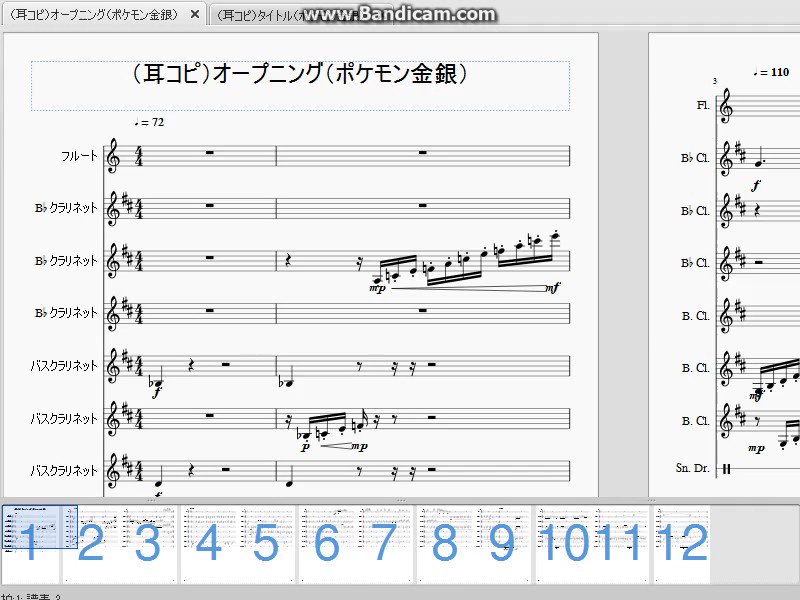The height and width of the screenshot is (600, 800).
Task: Select the whole rest in the フルート first measure
Action: (x=210, y=153)
